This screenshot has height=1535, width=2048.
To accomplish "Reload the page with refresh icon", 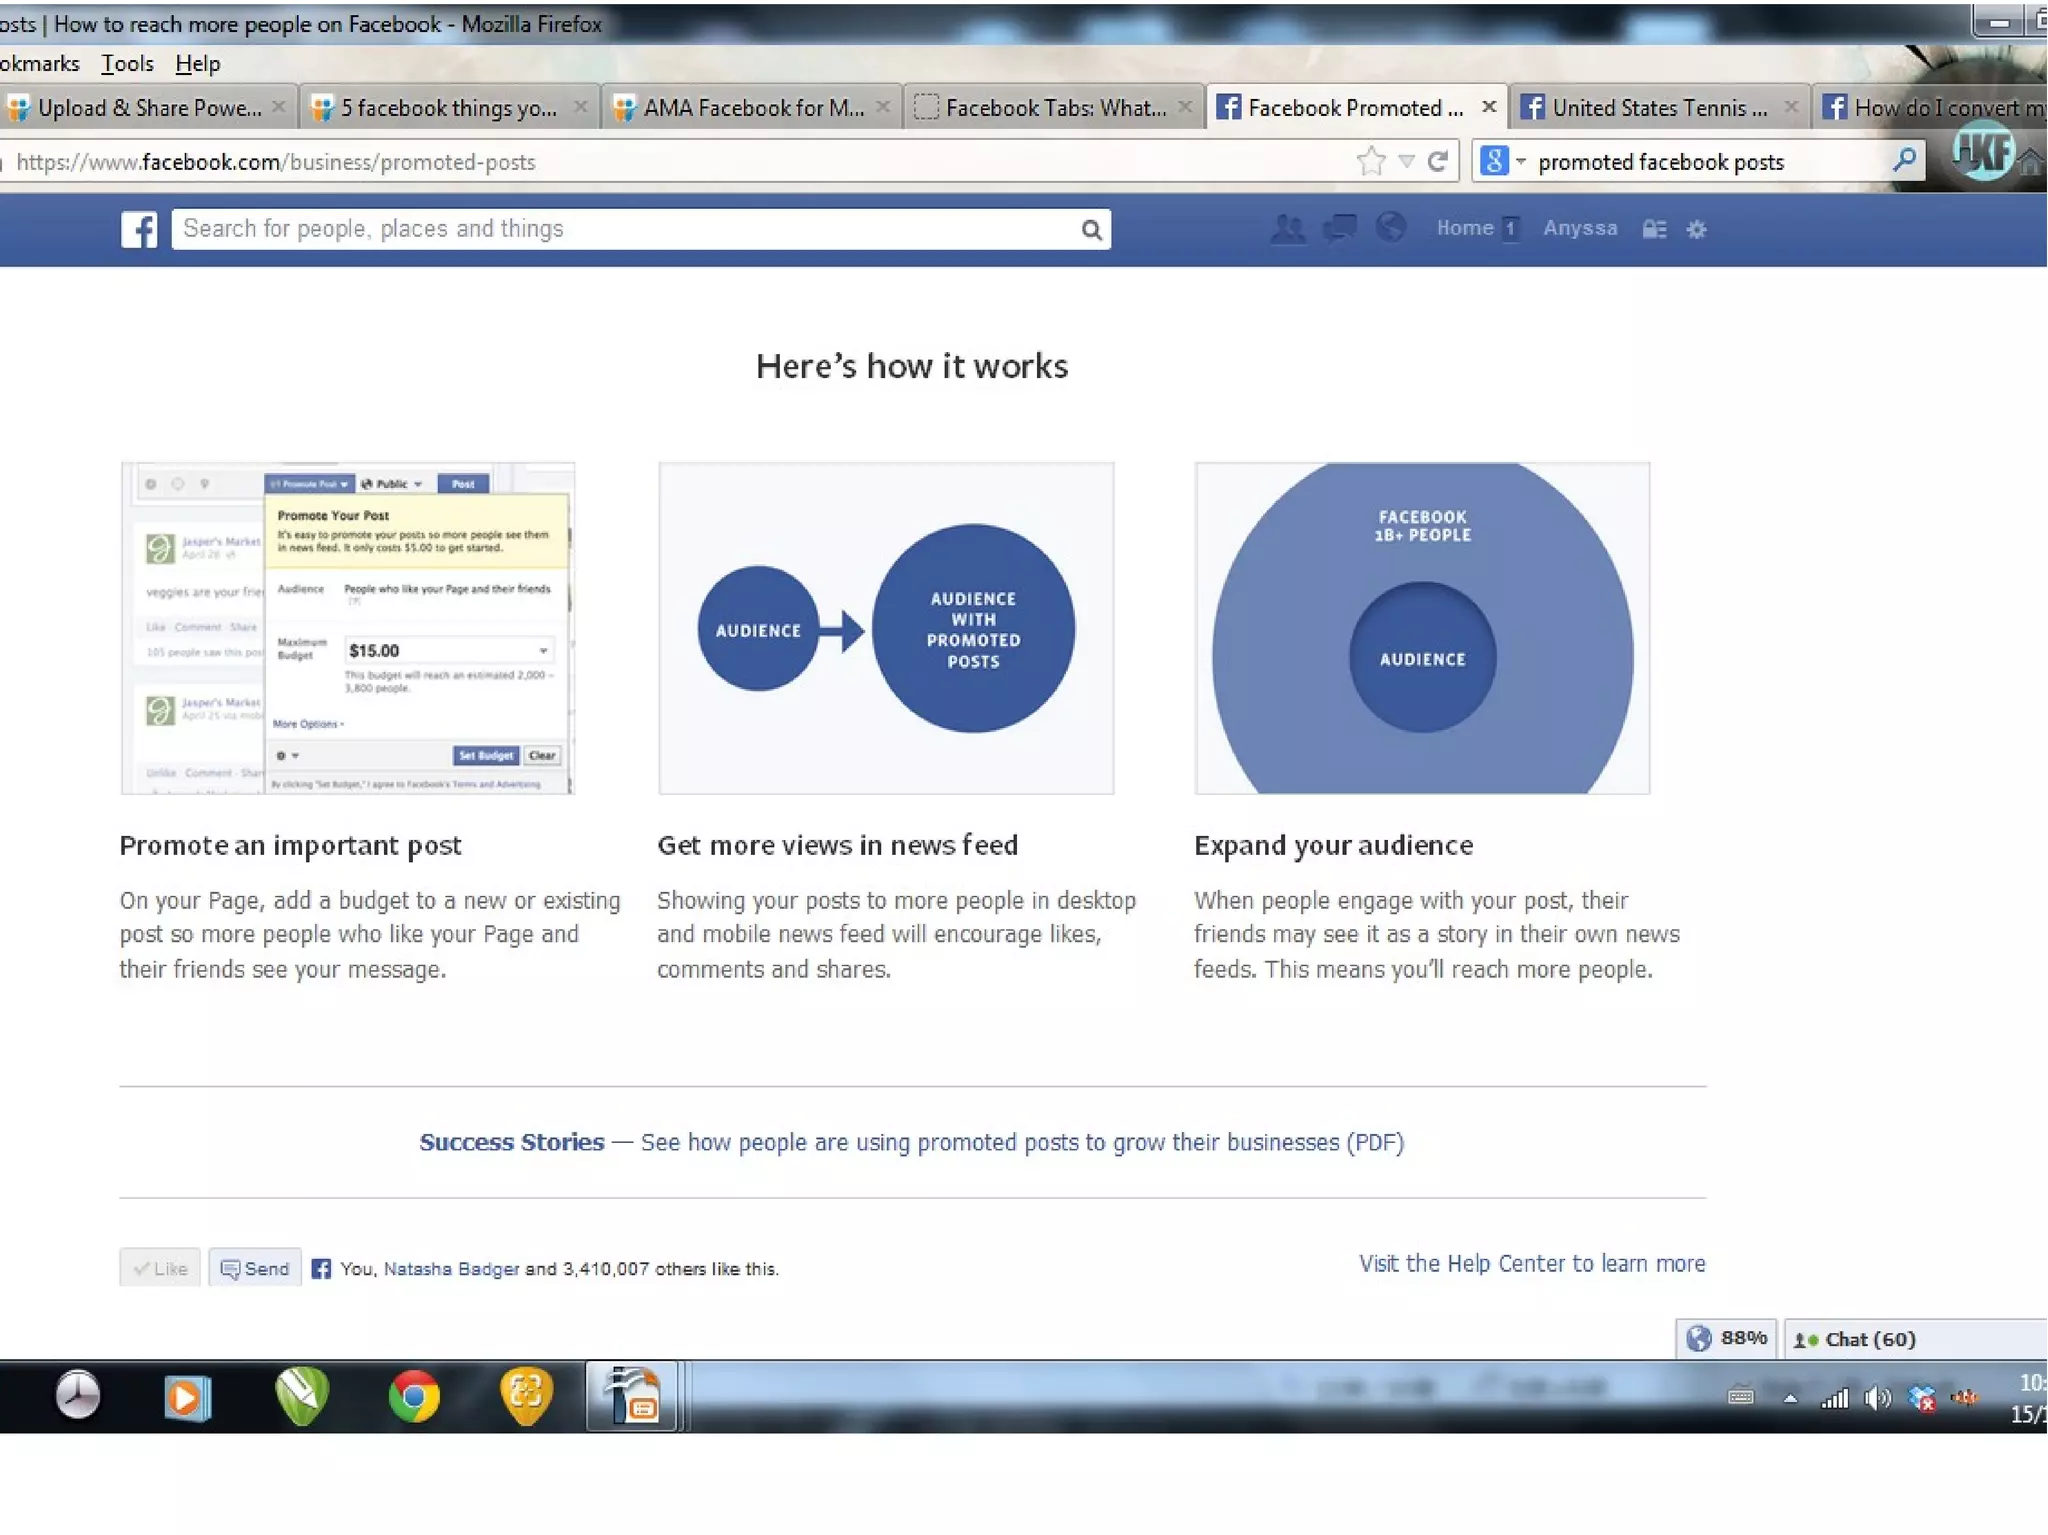I will point(1438,161).
